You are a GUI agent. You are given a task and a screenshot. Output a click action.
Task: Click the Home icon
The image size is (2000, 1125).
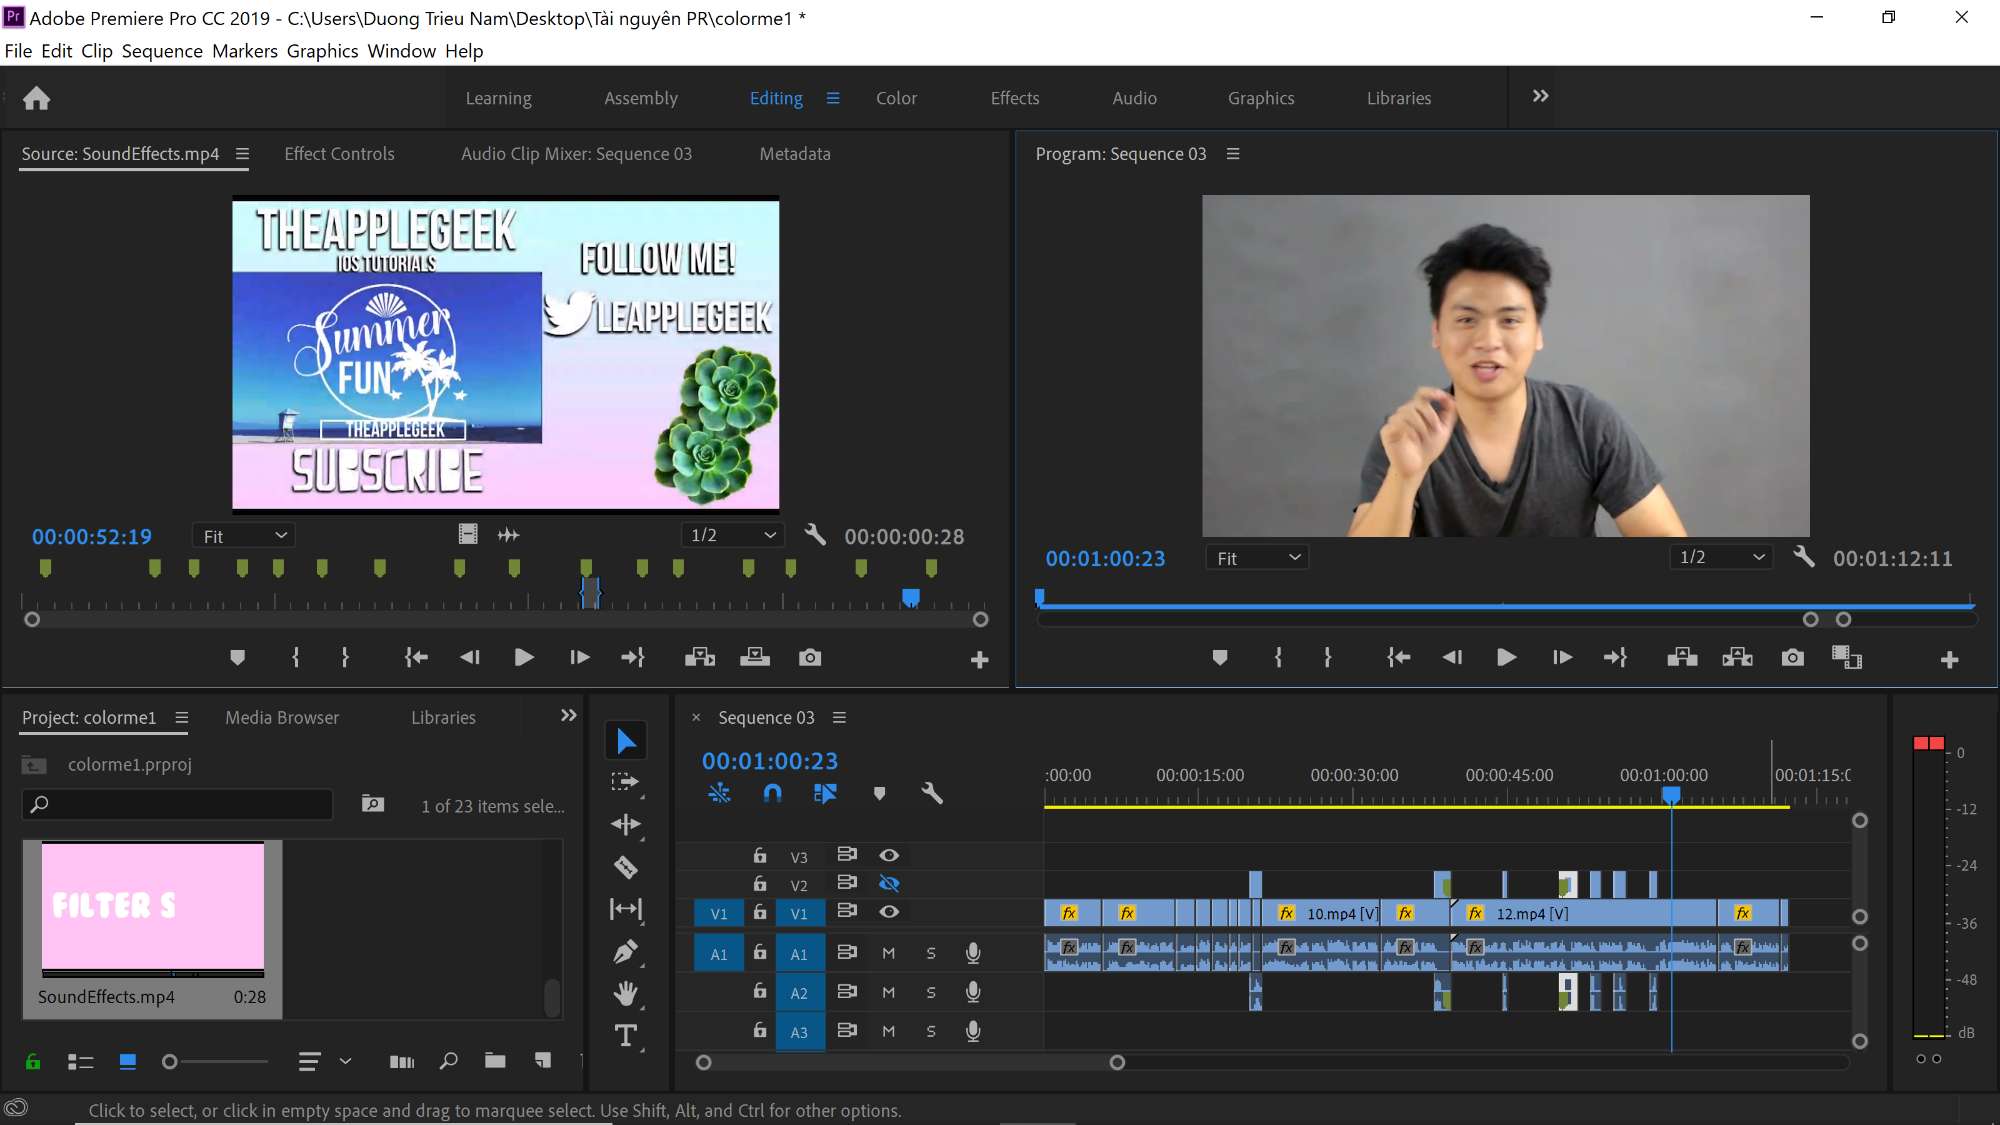(36, 98)
